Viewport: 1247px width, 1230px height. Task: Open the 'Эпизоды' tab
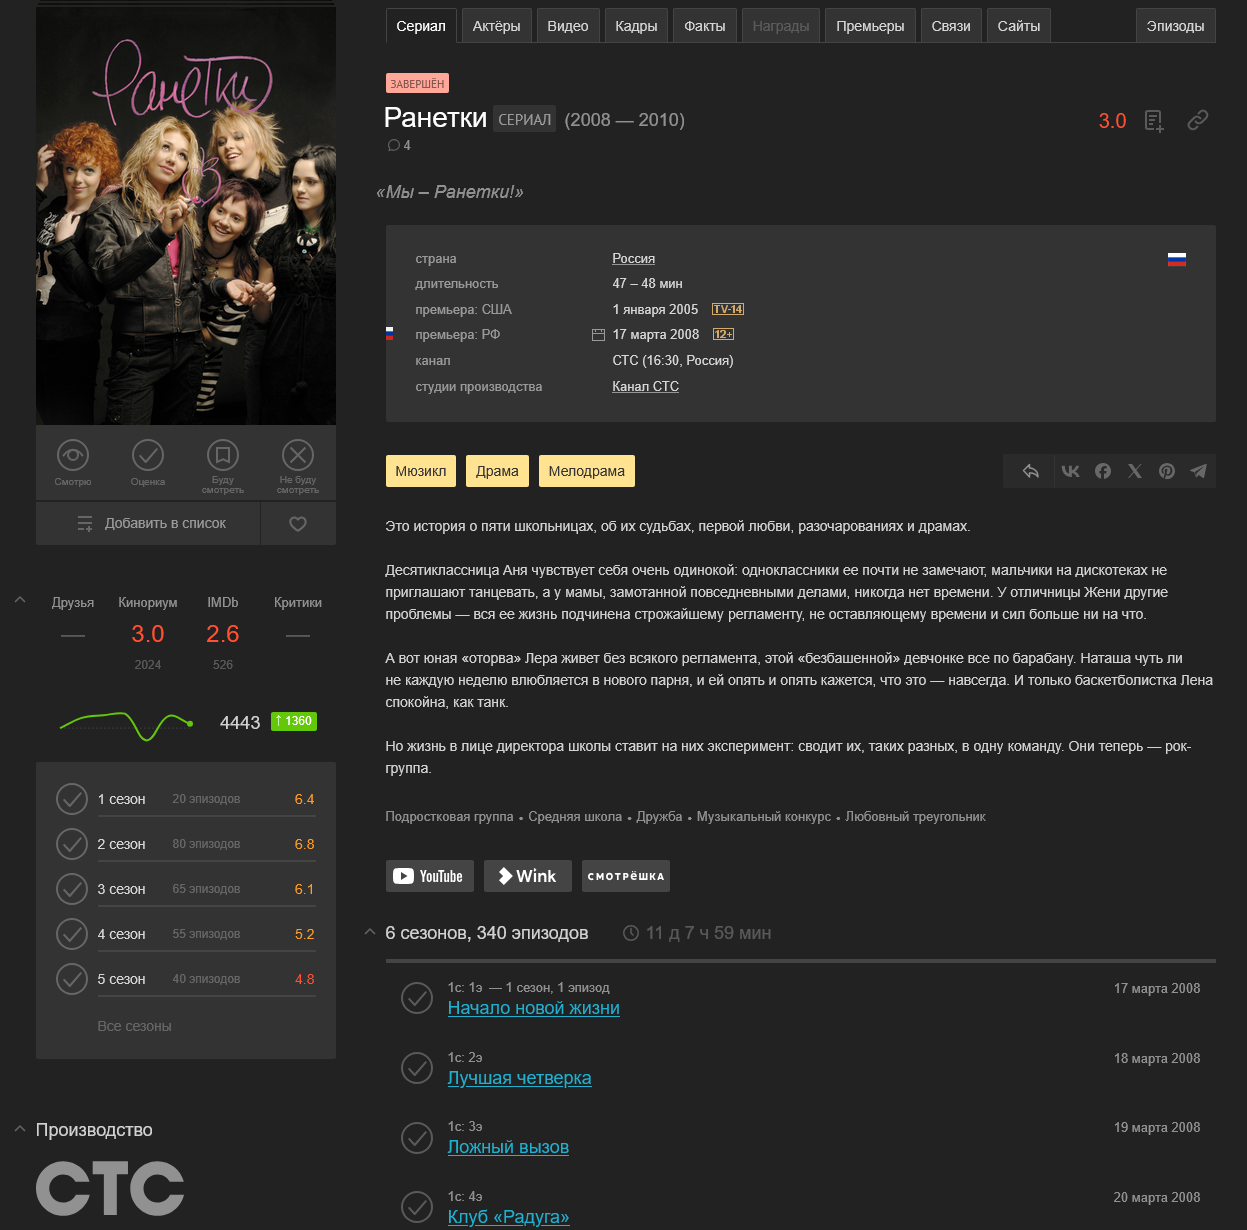pyautogui.click(x=1176, y=26)
